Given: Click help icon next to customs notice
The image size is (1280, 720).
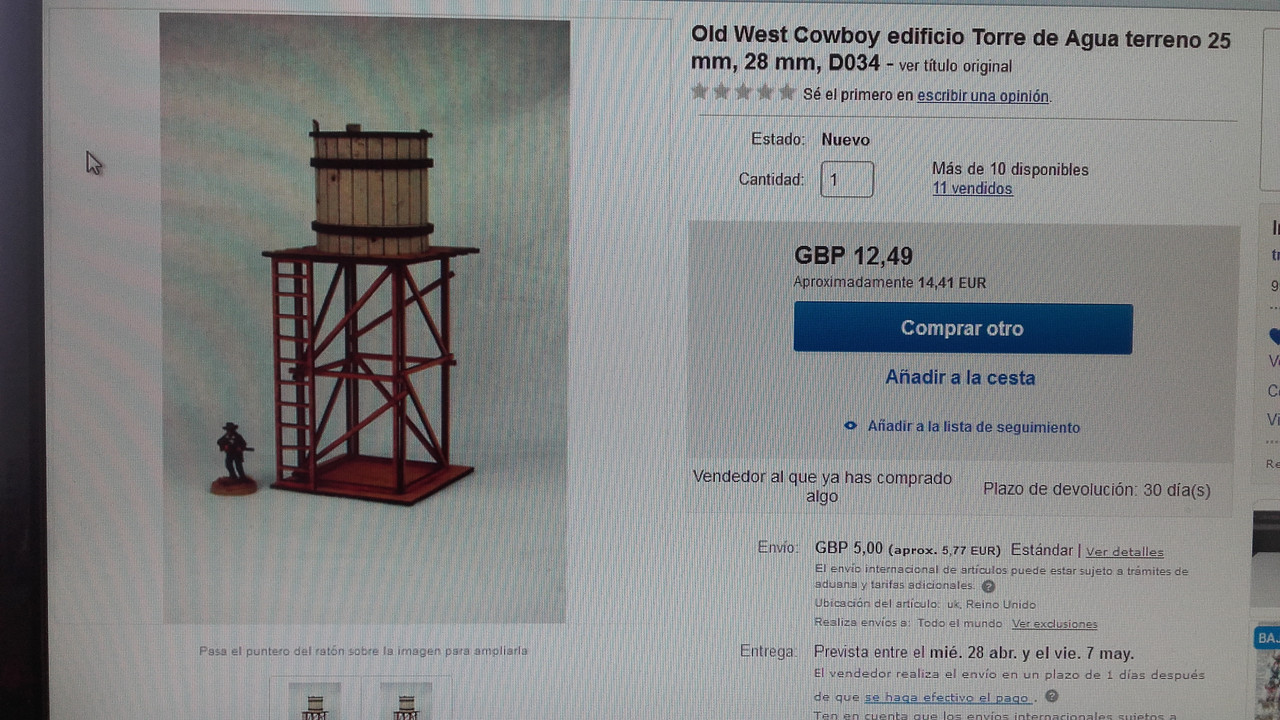Looking at the screenshot, I should (x=988, y=586).
